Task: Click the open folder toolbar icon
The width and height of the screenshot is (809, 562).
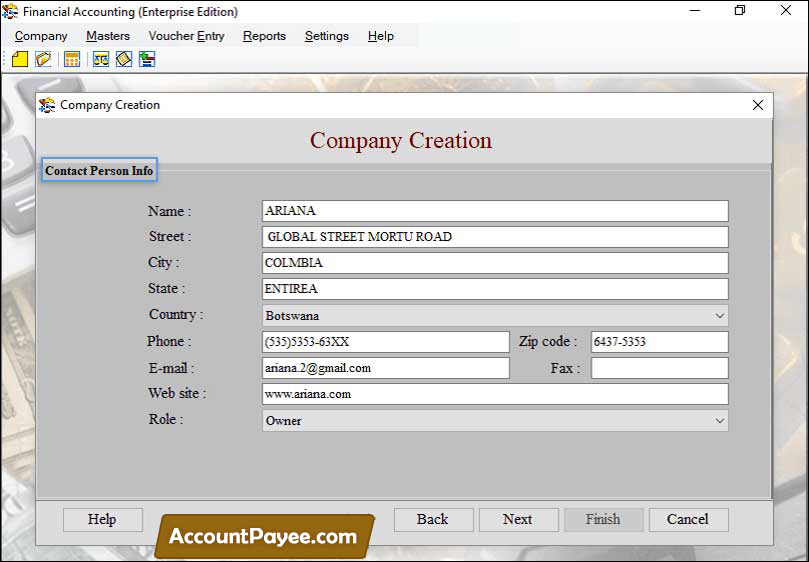Action: coord(43,59)
